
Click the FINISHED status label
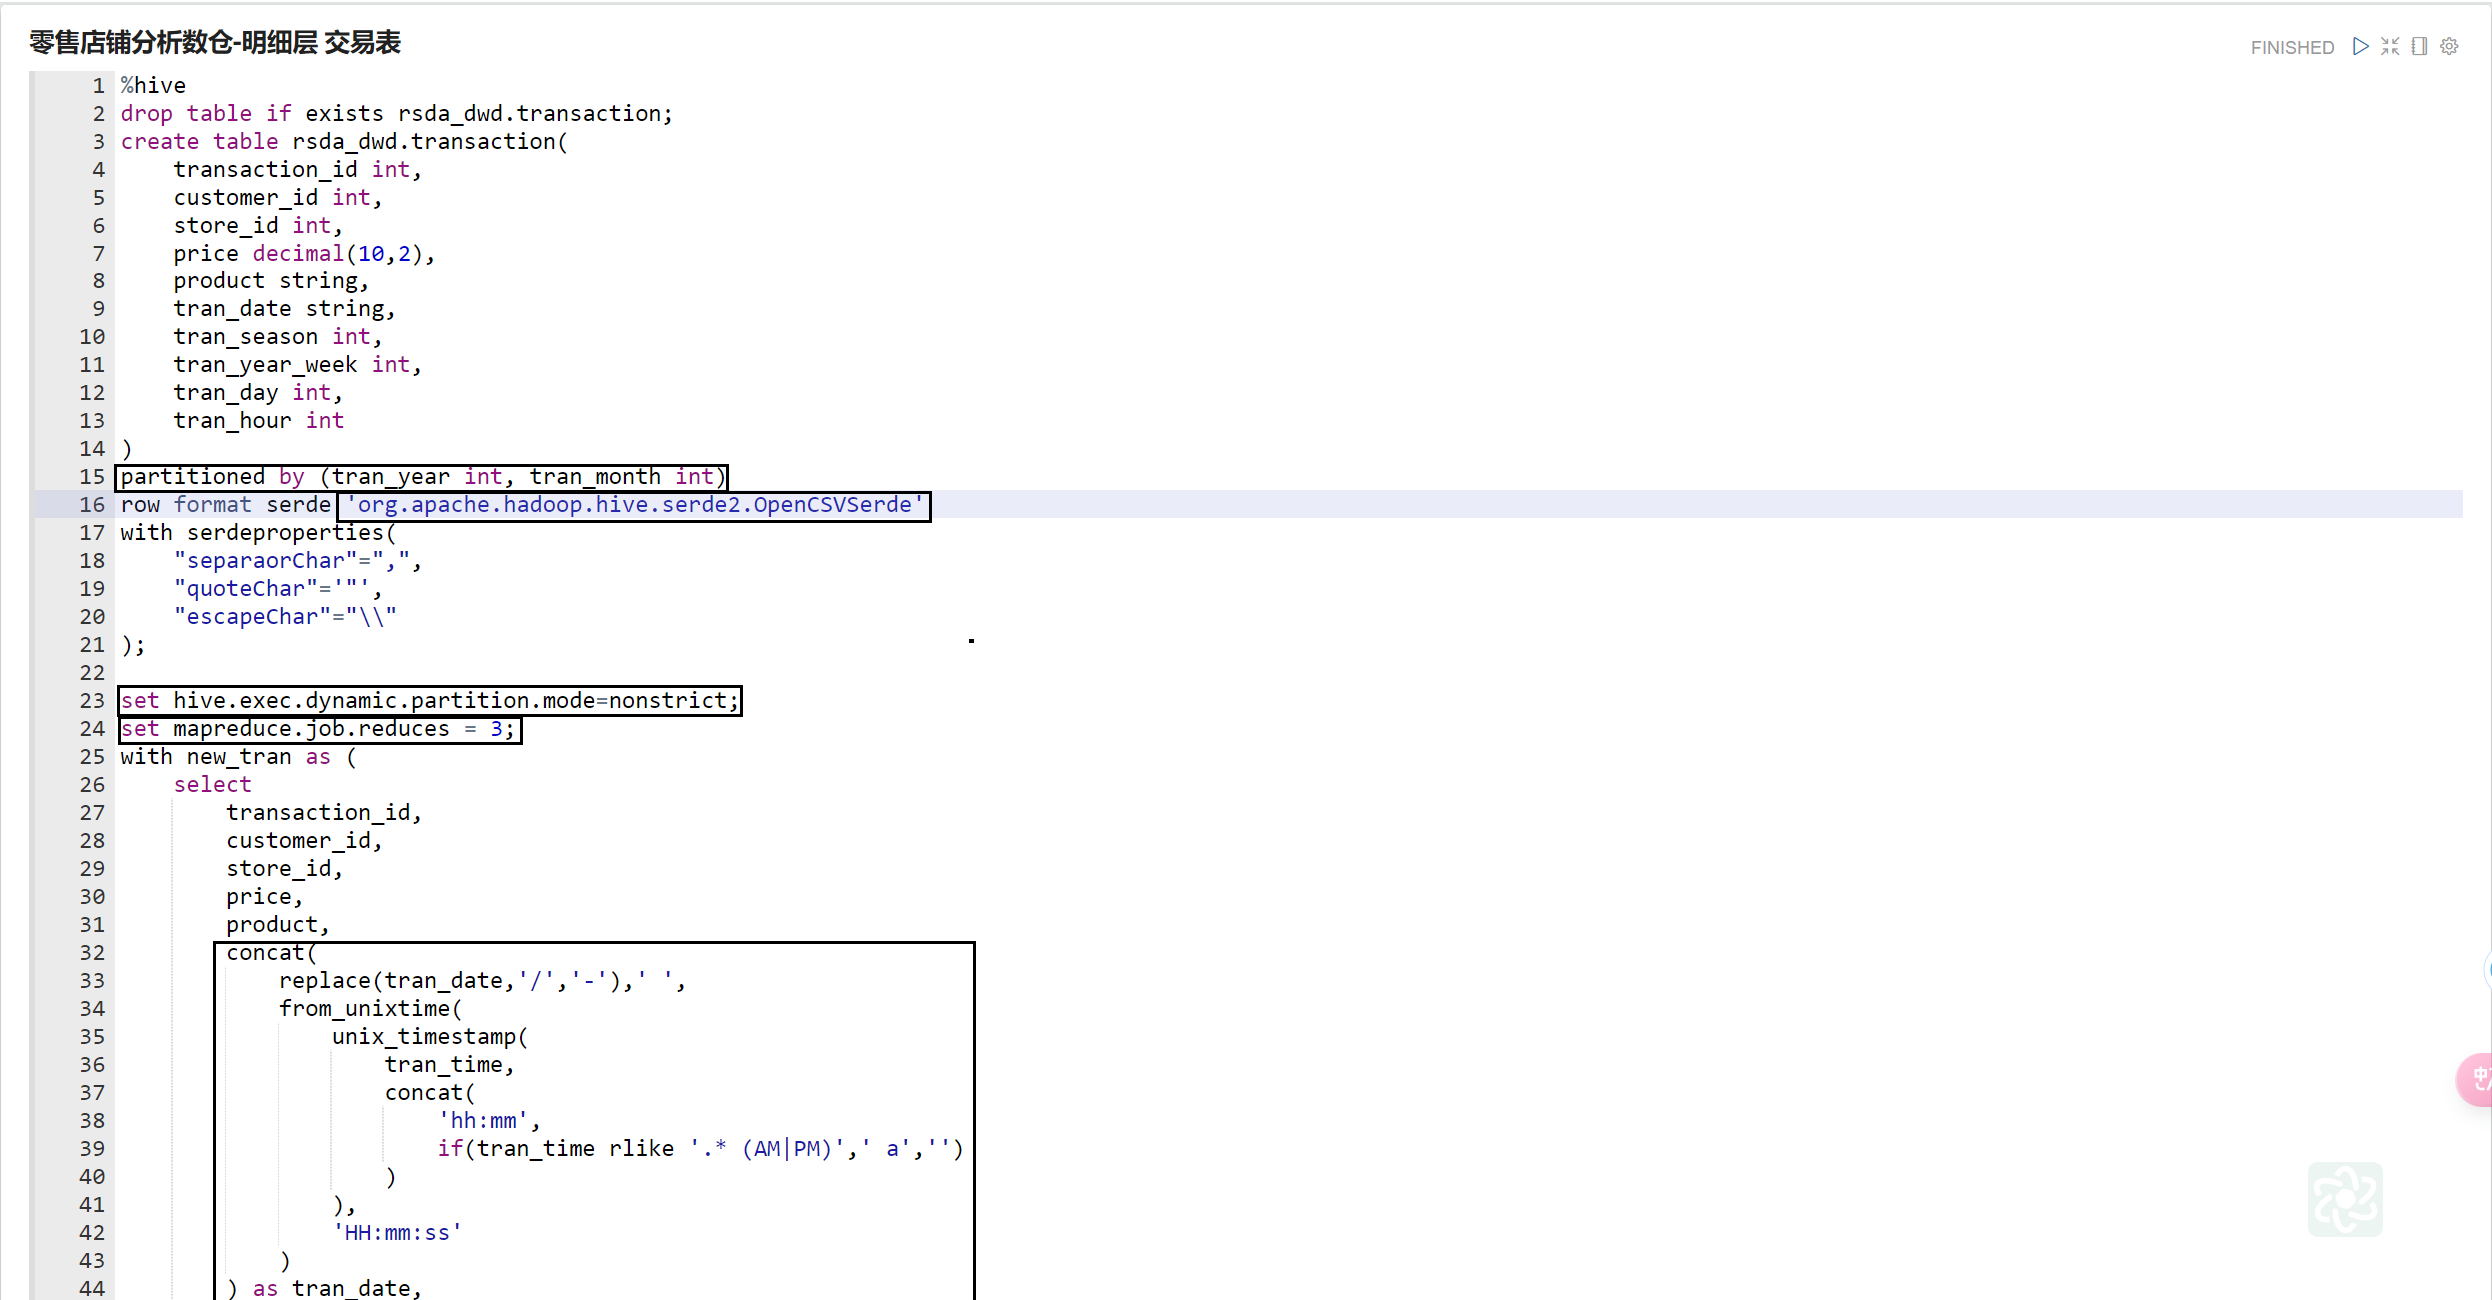pyautogui.click(x=2292, y=47)
